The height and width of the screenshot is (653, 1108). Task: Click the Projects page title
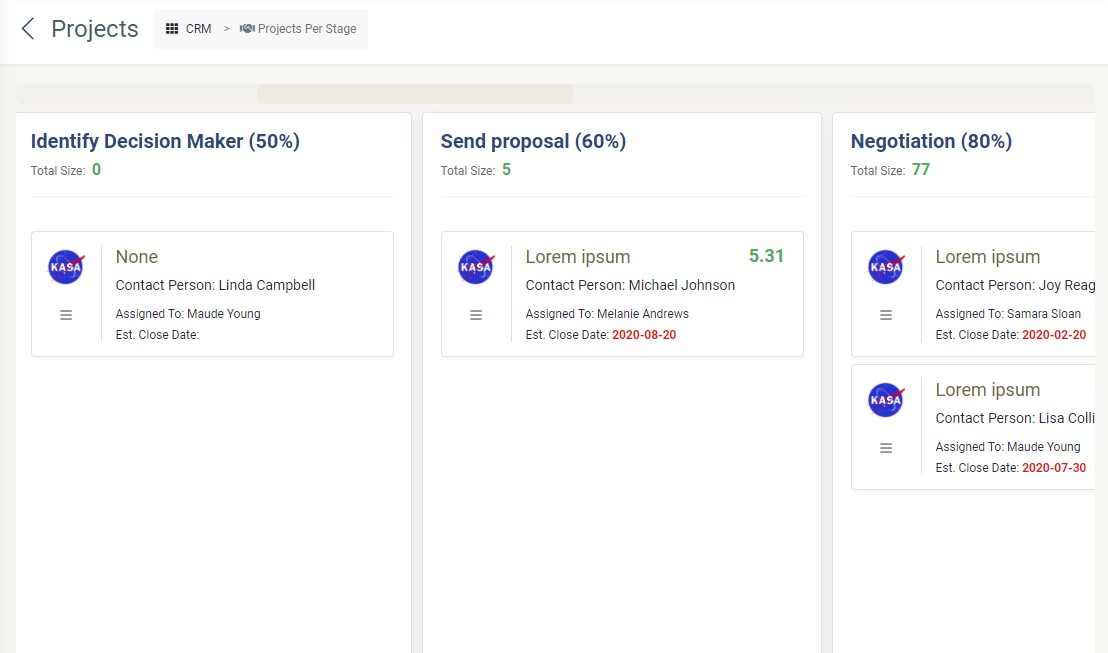pos(95,29)
